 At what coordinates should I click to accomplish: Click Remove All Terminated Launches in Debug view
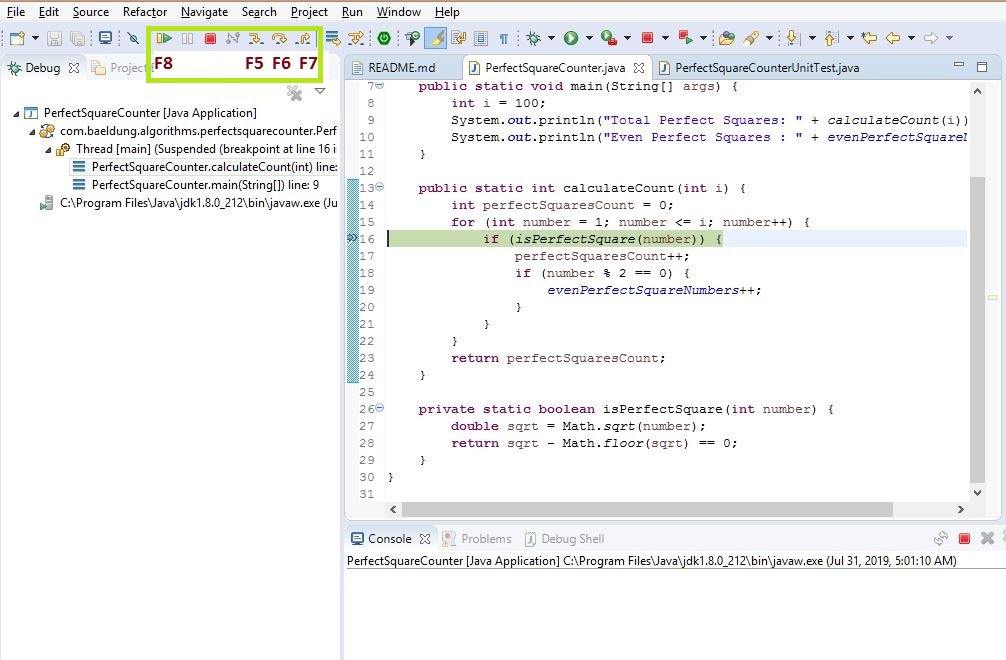coord(294,93)
